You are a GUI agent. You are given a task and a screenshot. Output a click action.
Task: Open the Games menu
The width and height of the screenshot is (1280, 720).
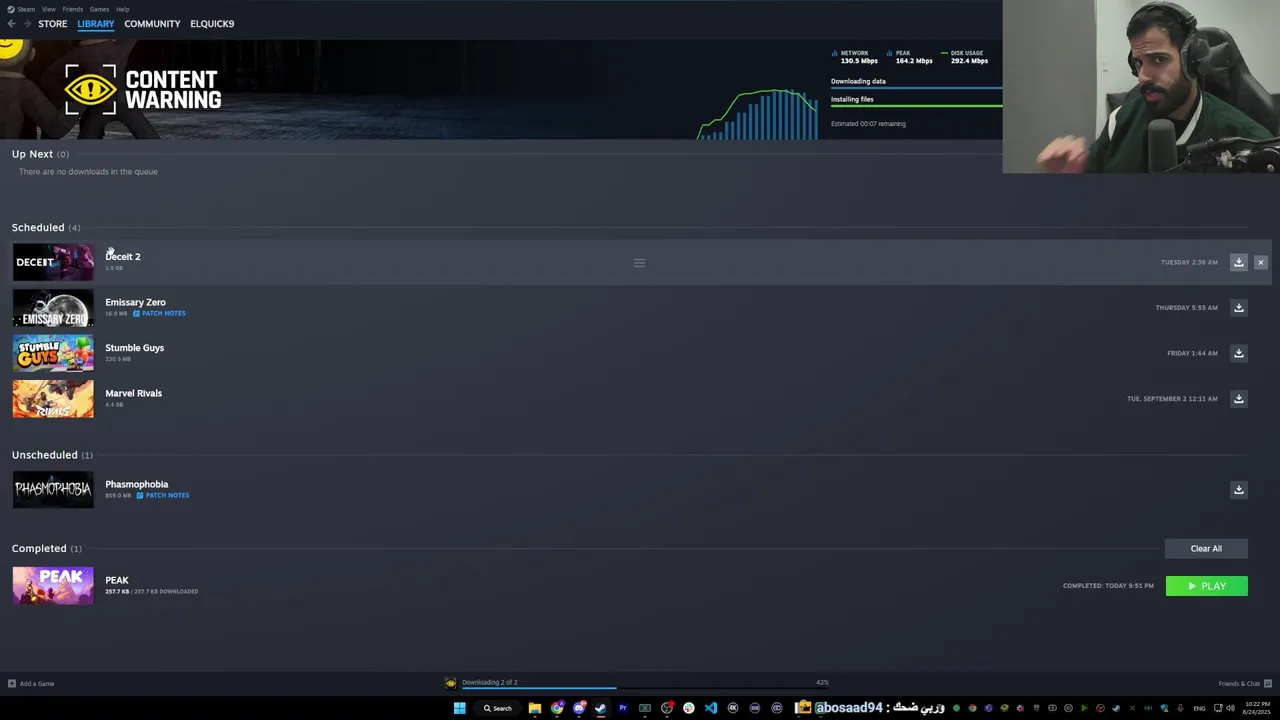tap(99, 9)
